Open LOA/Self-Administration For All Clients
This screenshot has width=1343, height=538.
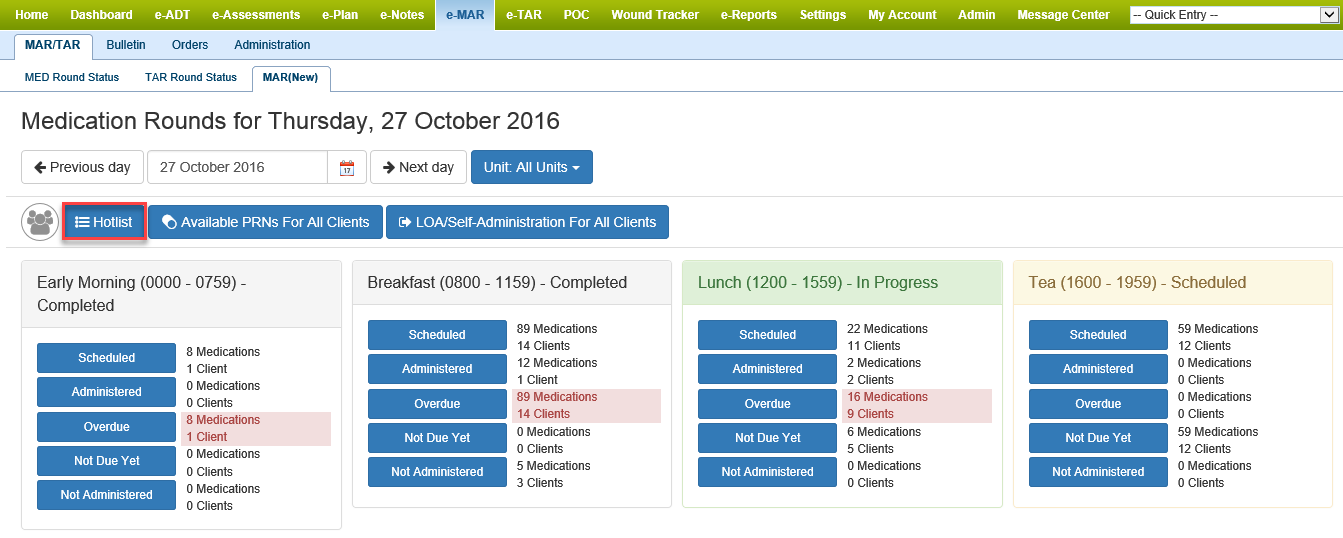point(527,222)
